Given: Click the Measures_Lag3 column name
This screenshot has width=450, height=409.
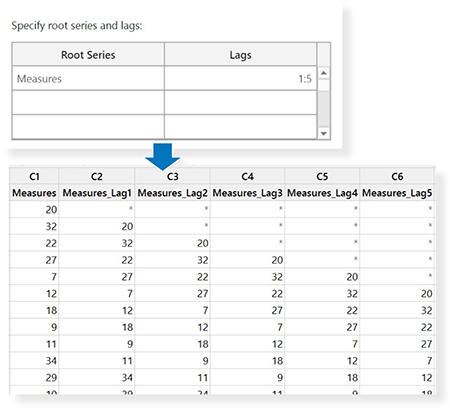Looking at the screenshot, I should pyautogui.click(x=247, y=193).
